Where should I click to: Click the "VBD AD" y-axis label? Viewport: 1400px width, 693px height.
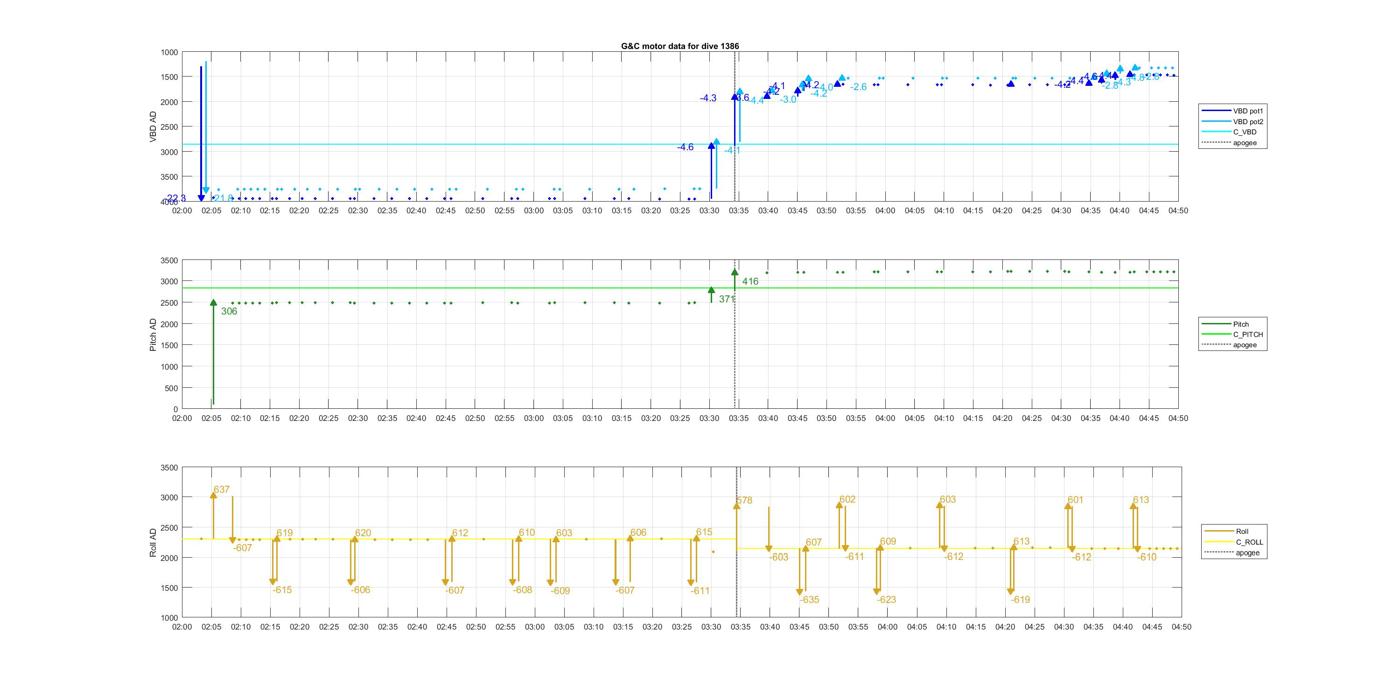click(x=153, y=126)
